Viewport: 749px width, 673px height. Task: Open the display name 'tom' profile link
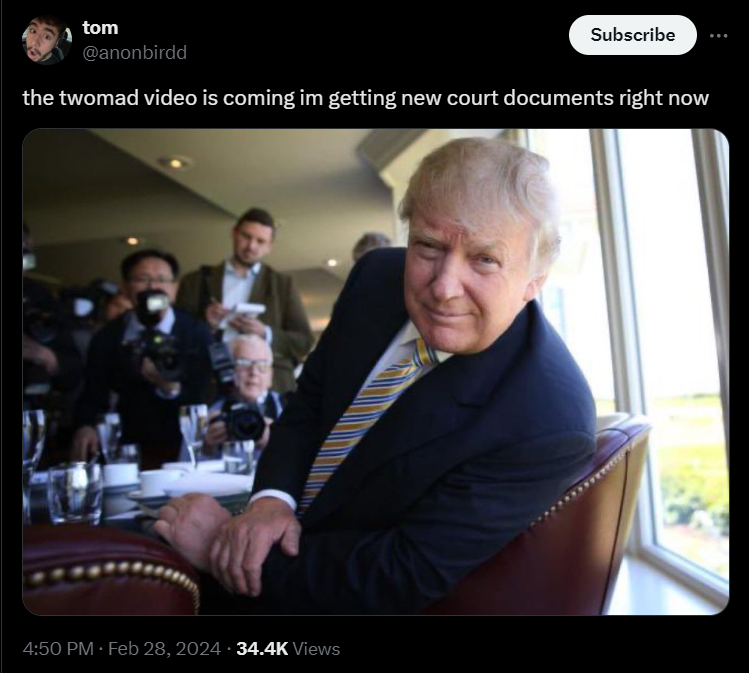100,28
